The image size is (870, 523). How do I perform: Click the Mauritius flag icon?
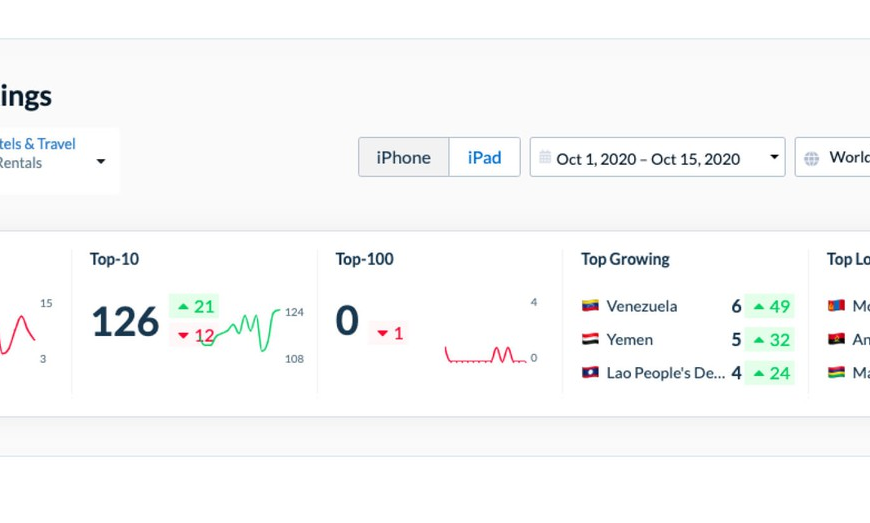point(836,372)
